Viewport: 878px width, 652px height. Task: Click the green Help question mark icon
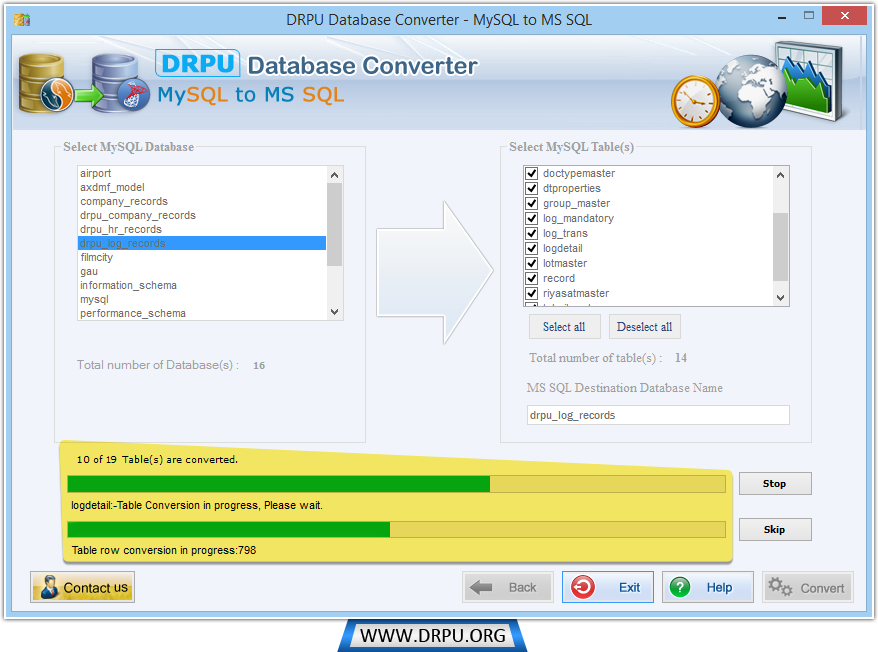[x=680, y=588]
